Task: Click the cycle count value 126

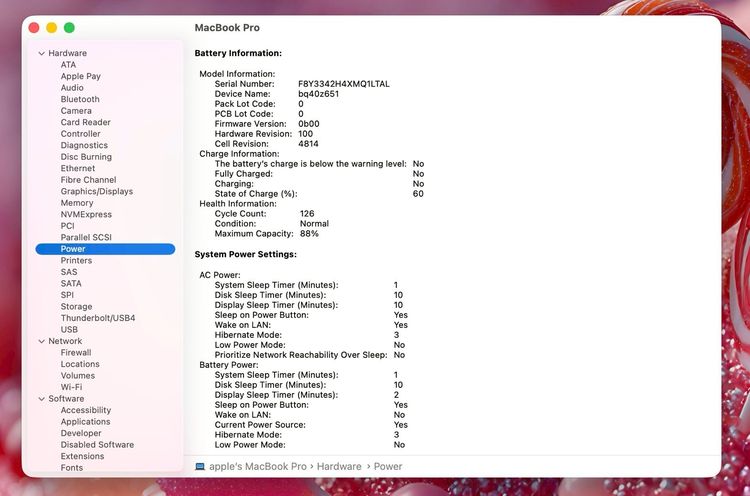Action: click(x=307, y=214)
